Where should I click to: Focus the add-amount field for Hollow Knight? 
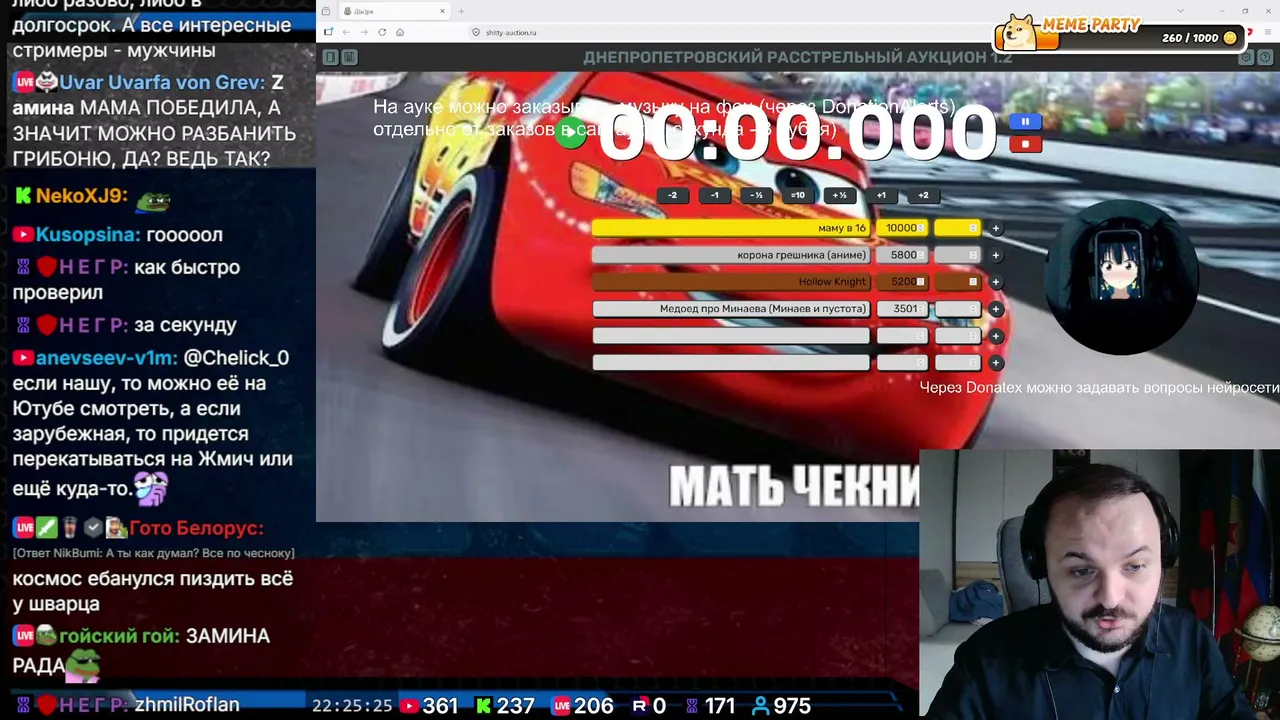click(x=958, y=282)
